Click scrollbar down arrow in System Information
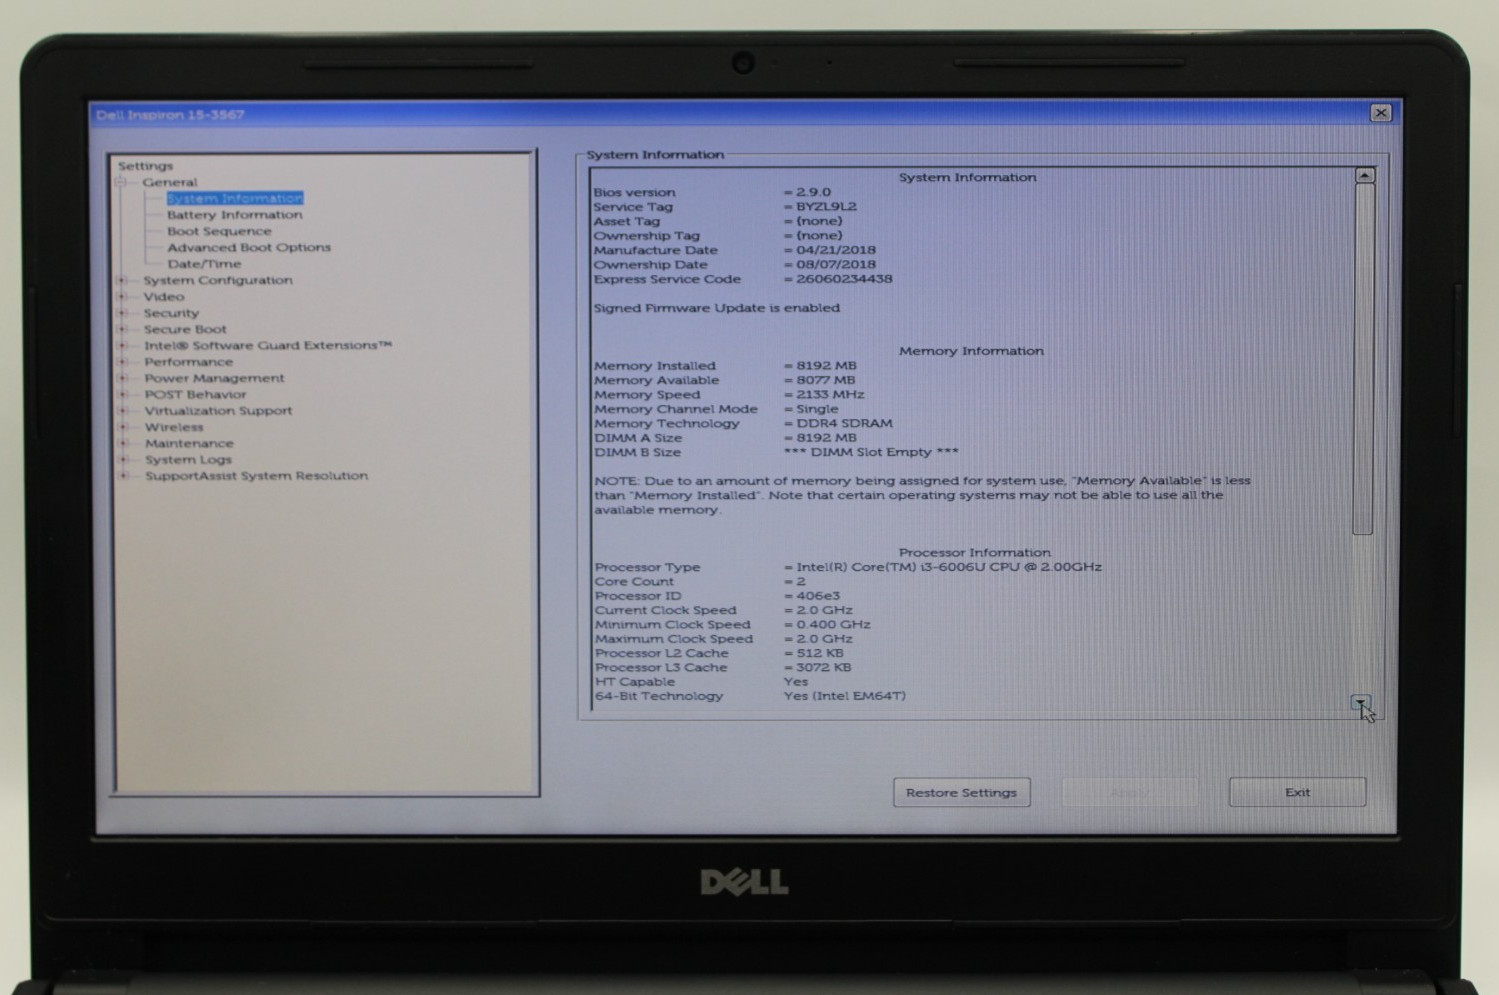1499x995 pixels. [x=1362, y=703]
